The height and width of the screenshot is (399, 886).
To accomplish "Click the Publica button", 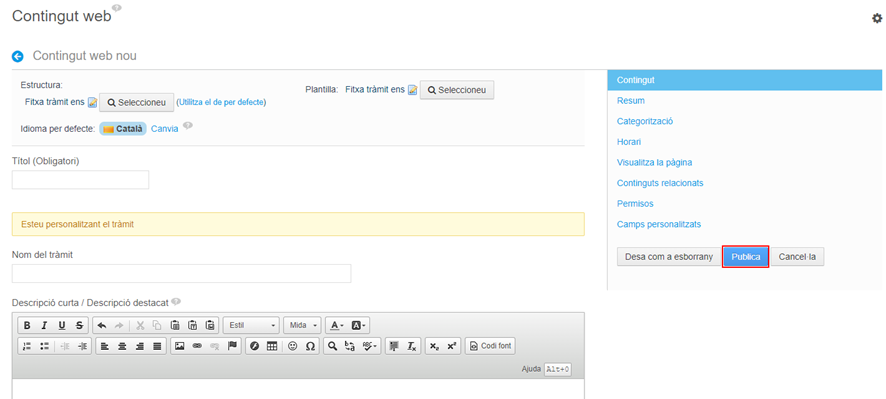I will [x=746, y=257].
